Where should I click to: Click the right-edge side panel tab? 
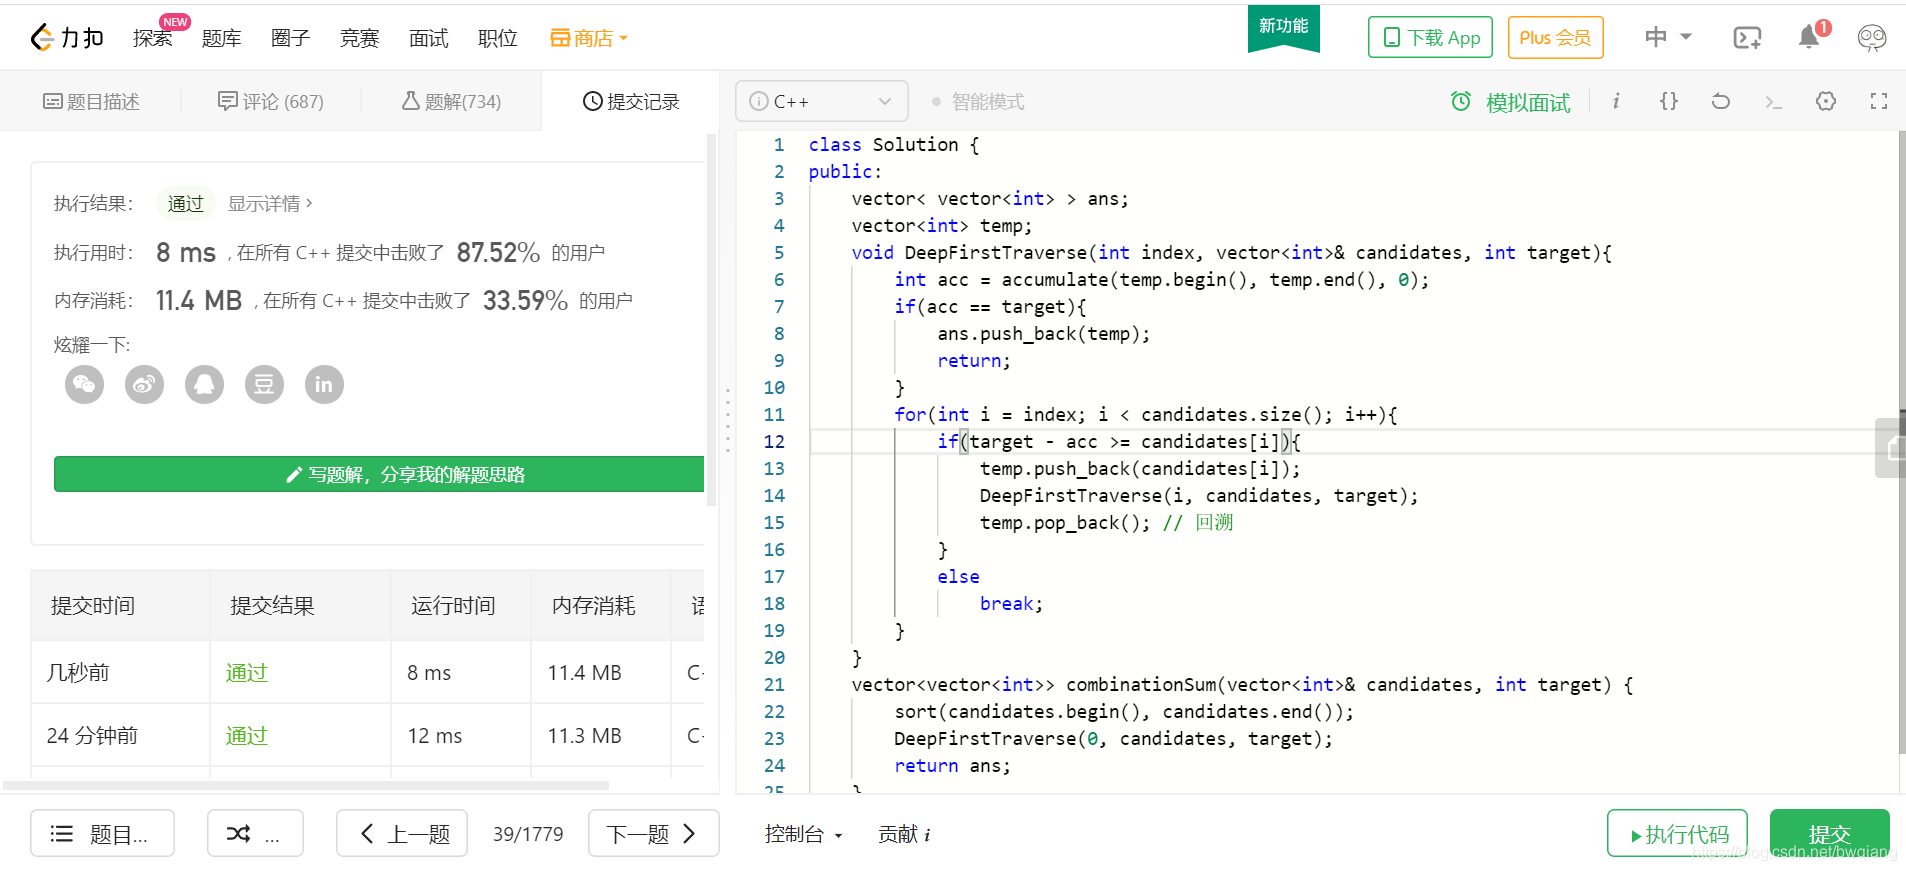tap(1890, 447)
